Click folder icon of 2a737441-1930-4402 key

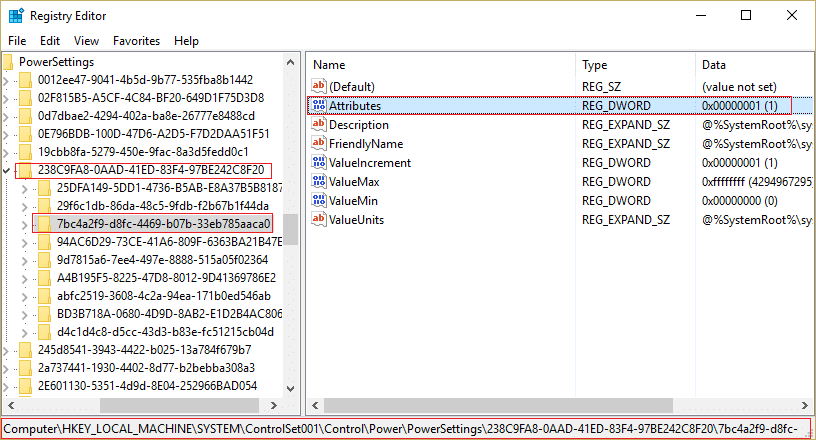pos(25,368)
